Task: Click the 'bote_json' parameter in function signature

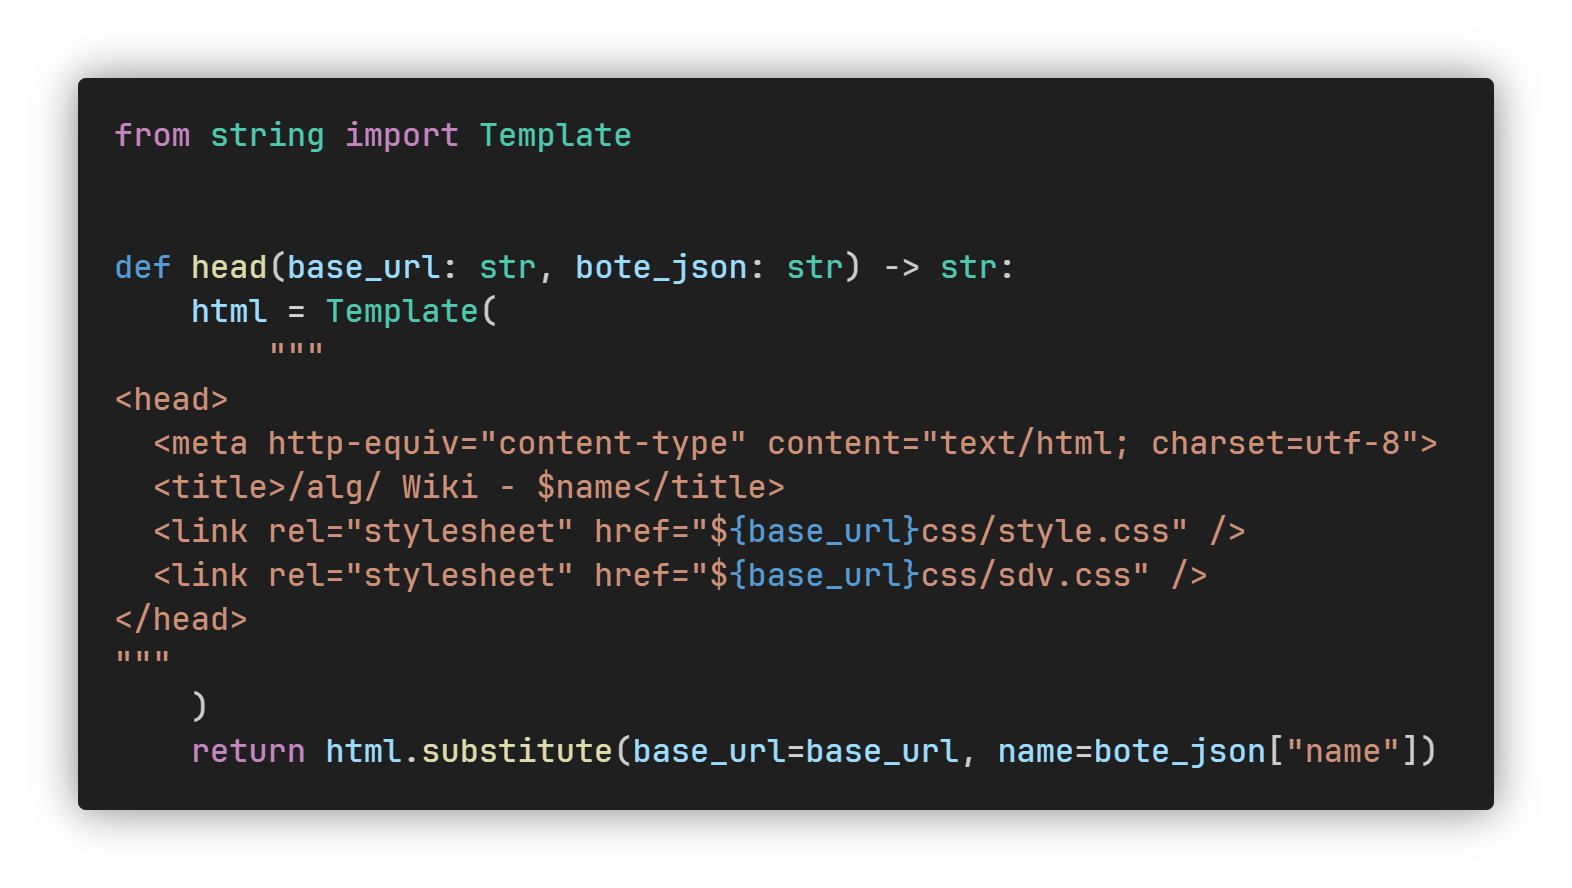Action: [x=661, y=267]
